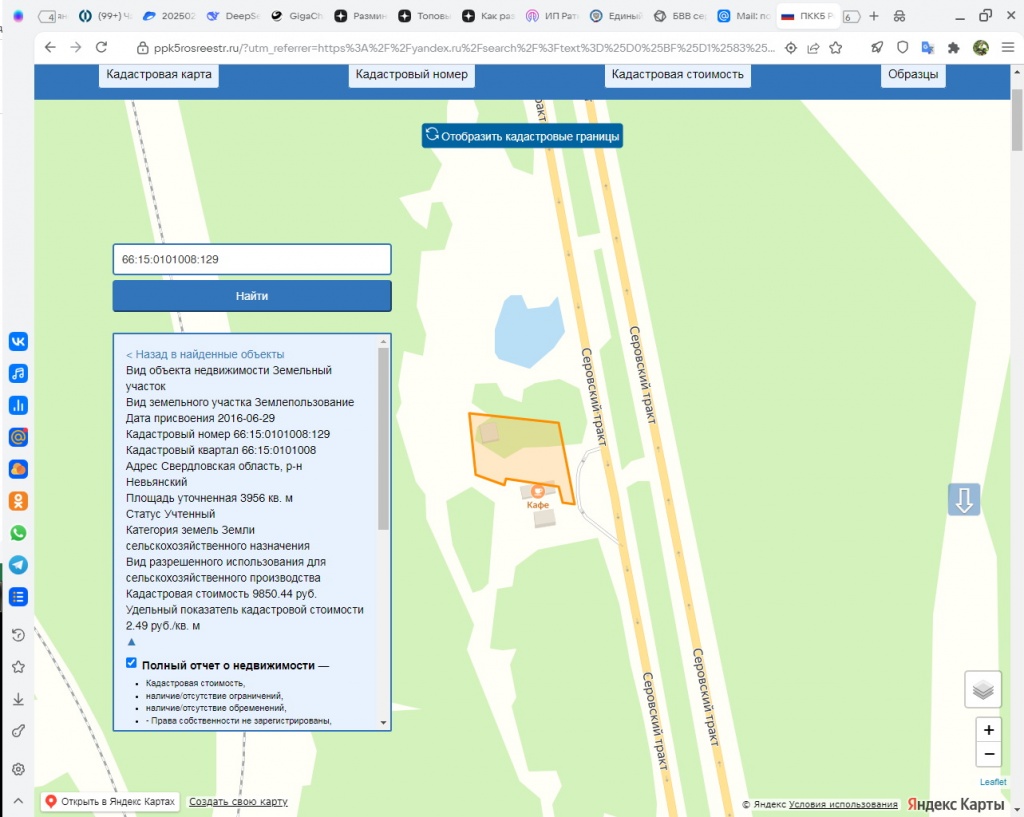Click the blue down-arrow map button
The width and height of the screenshot is (1024, 817).
click(964, 499)
